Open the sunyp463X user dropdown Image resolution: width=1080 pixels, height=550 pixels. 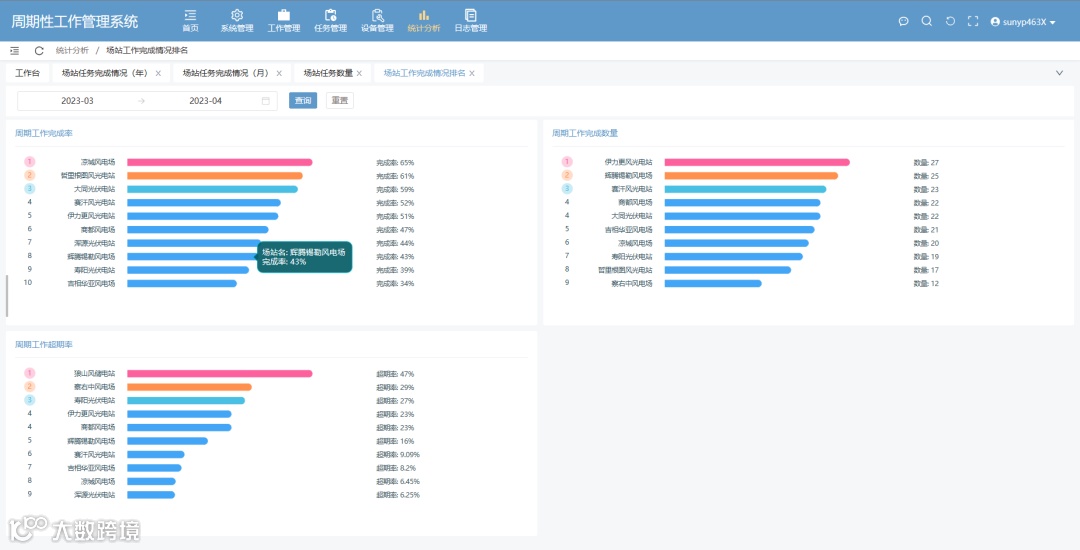(1023, 22)
